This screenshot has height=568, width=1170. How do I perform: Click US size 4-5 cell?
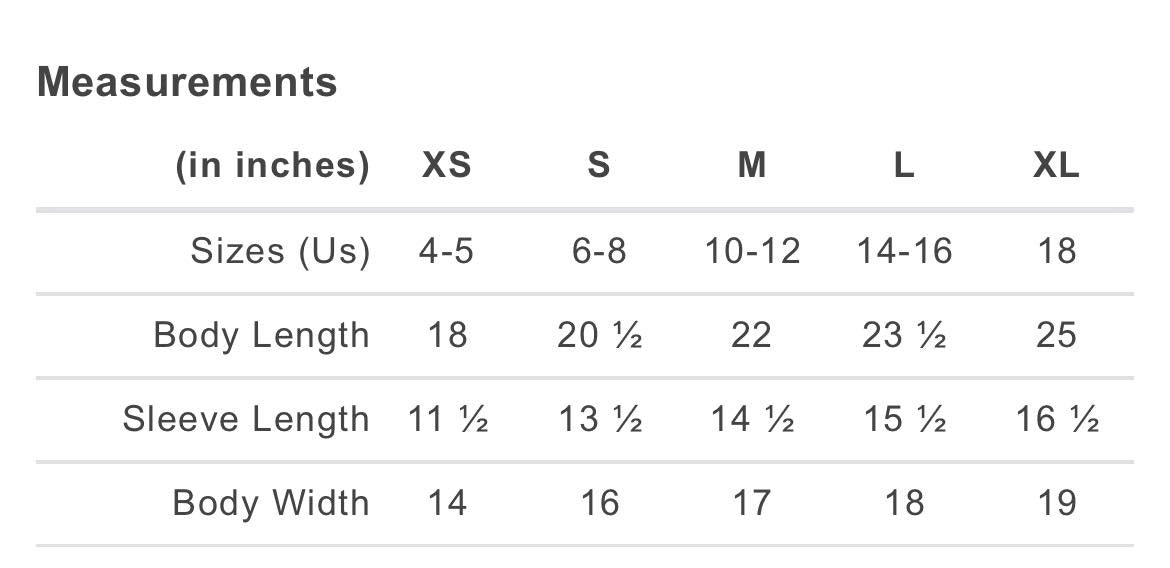point(446,251)
